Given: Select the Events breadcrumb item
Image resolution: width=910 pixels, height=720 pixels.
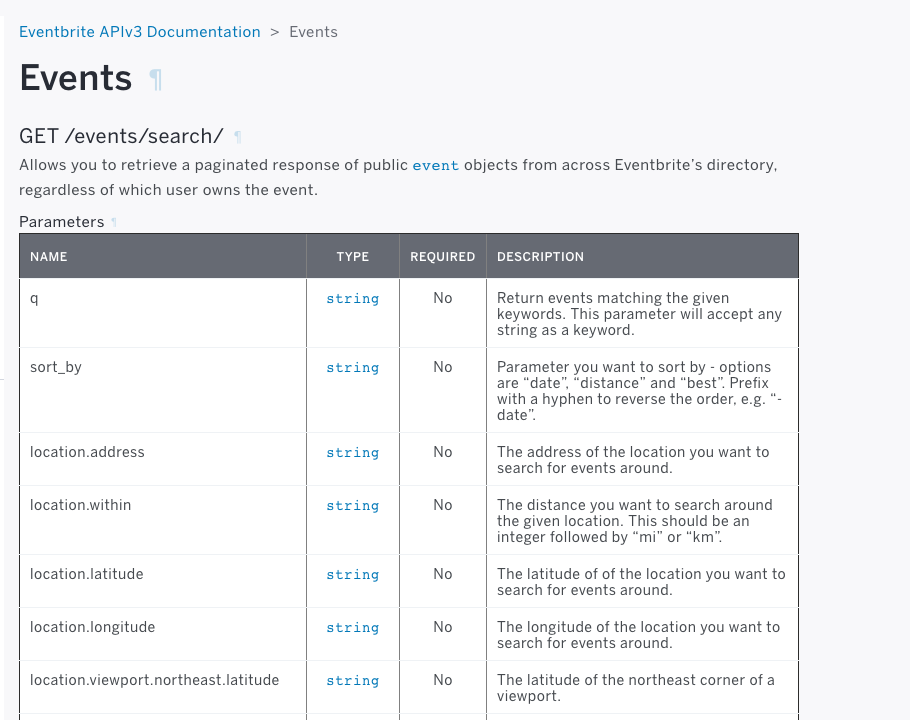Looking at the screenshot, I should pos(313,32).
